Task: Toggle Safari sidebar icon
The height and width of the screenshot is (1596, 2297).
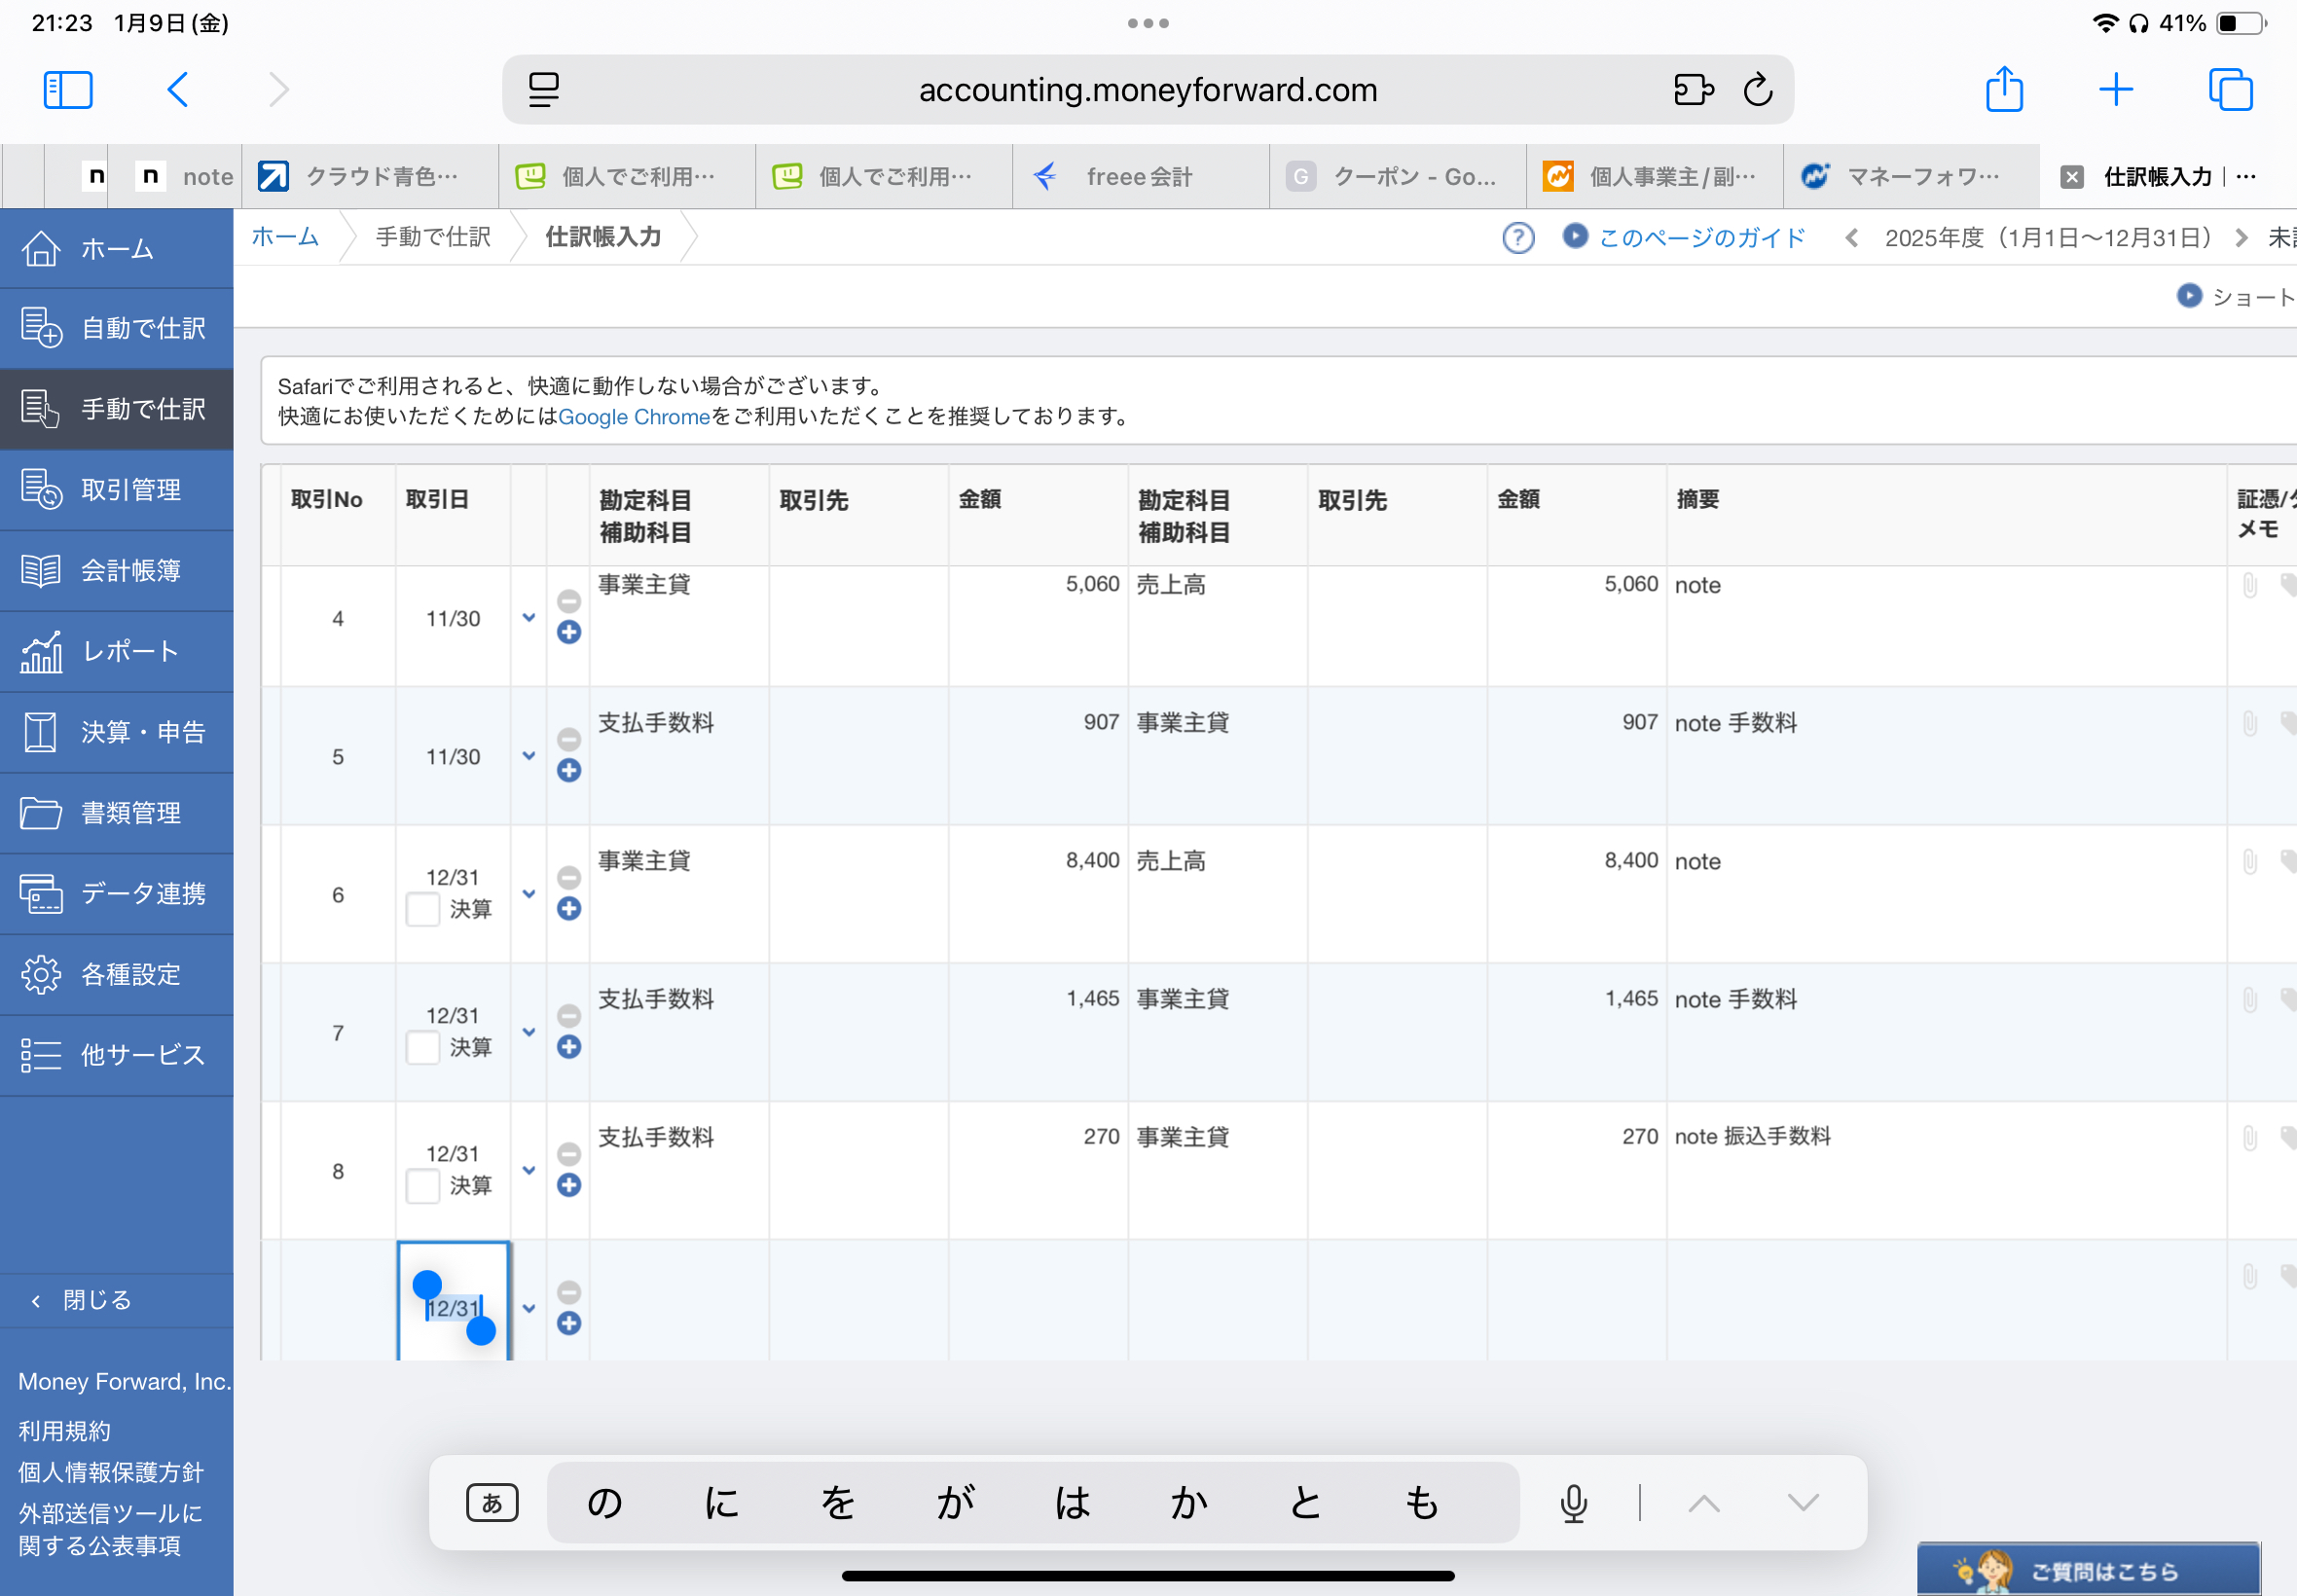Action: pos(68,90)
